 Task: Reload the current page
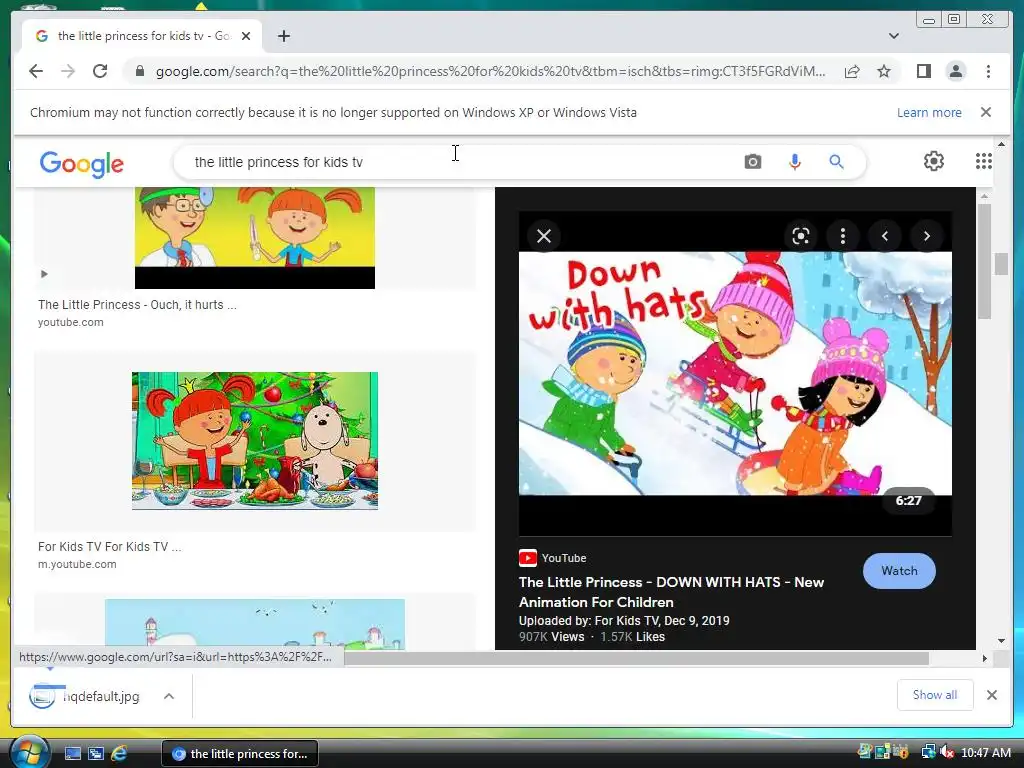tap(100, 71)
